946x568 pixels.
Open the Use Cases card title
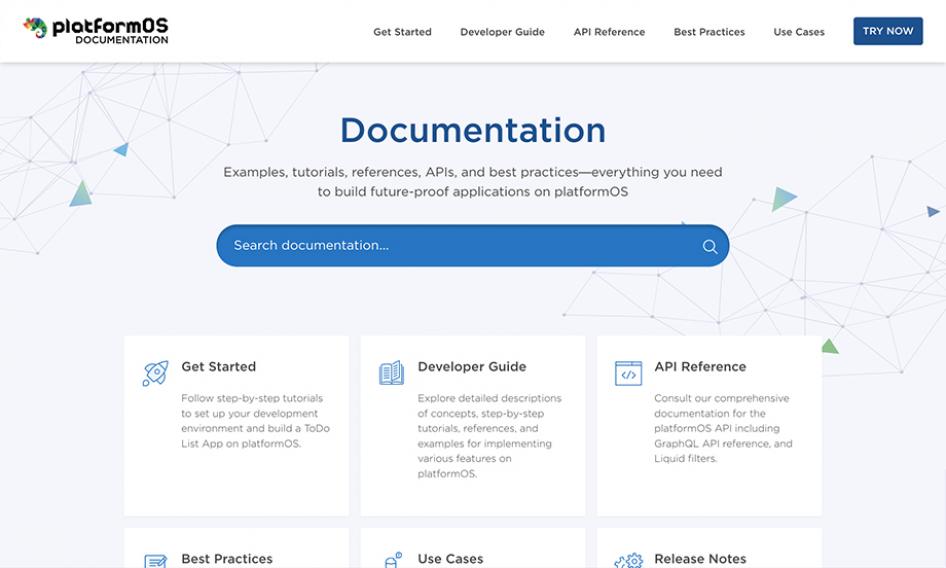[x=450, y=559]
